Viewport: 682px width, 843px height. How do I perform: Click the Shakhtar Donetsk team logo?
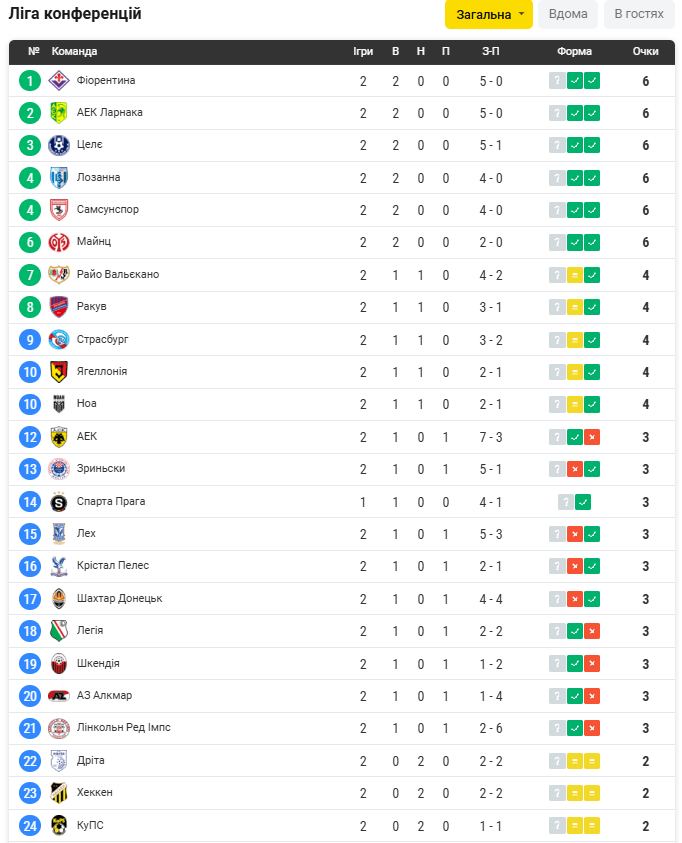point(59,599)
